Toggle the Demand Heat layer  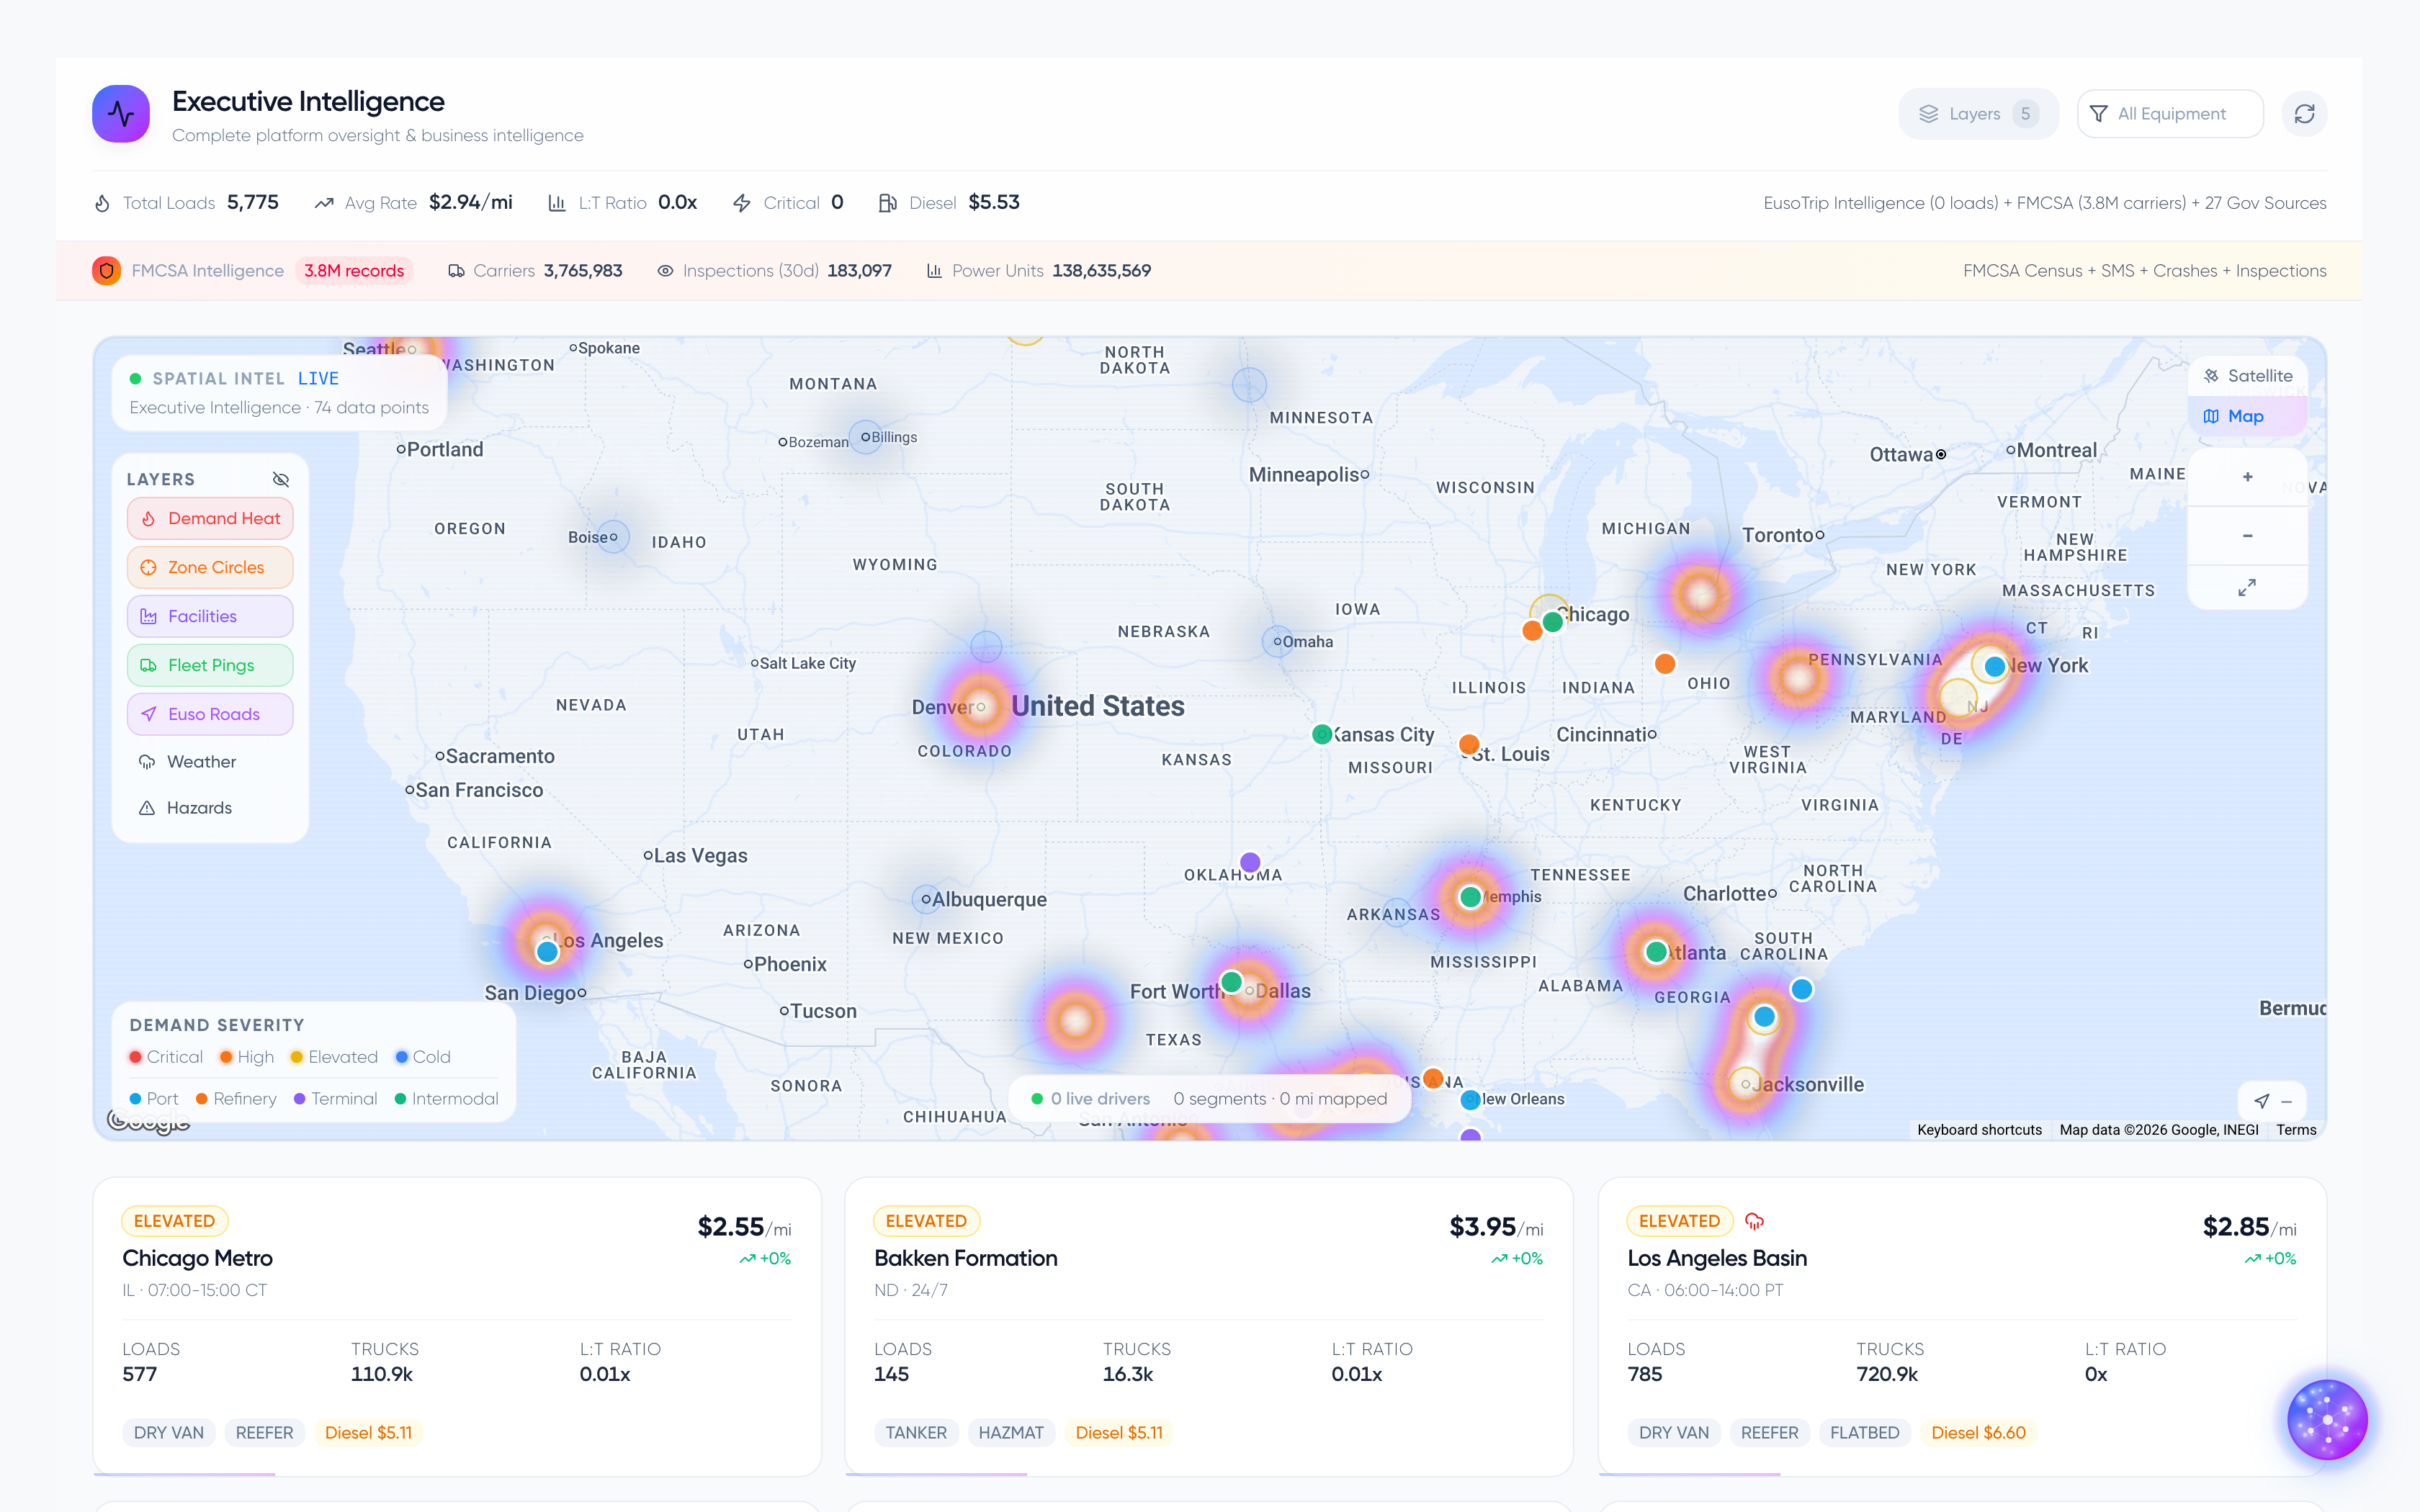coord(210,518)
